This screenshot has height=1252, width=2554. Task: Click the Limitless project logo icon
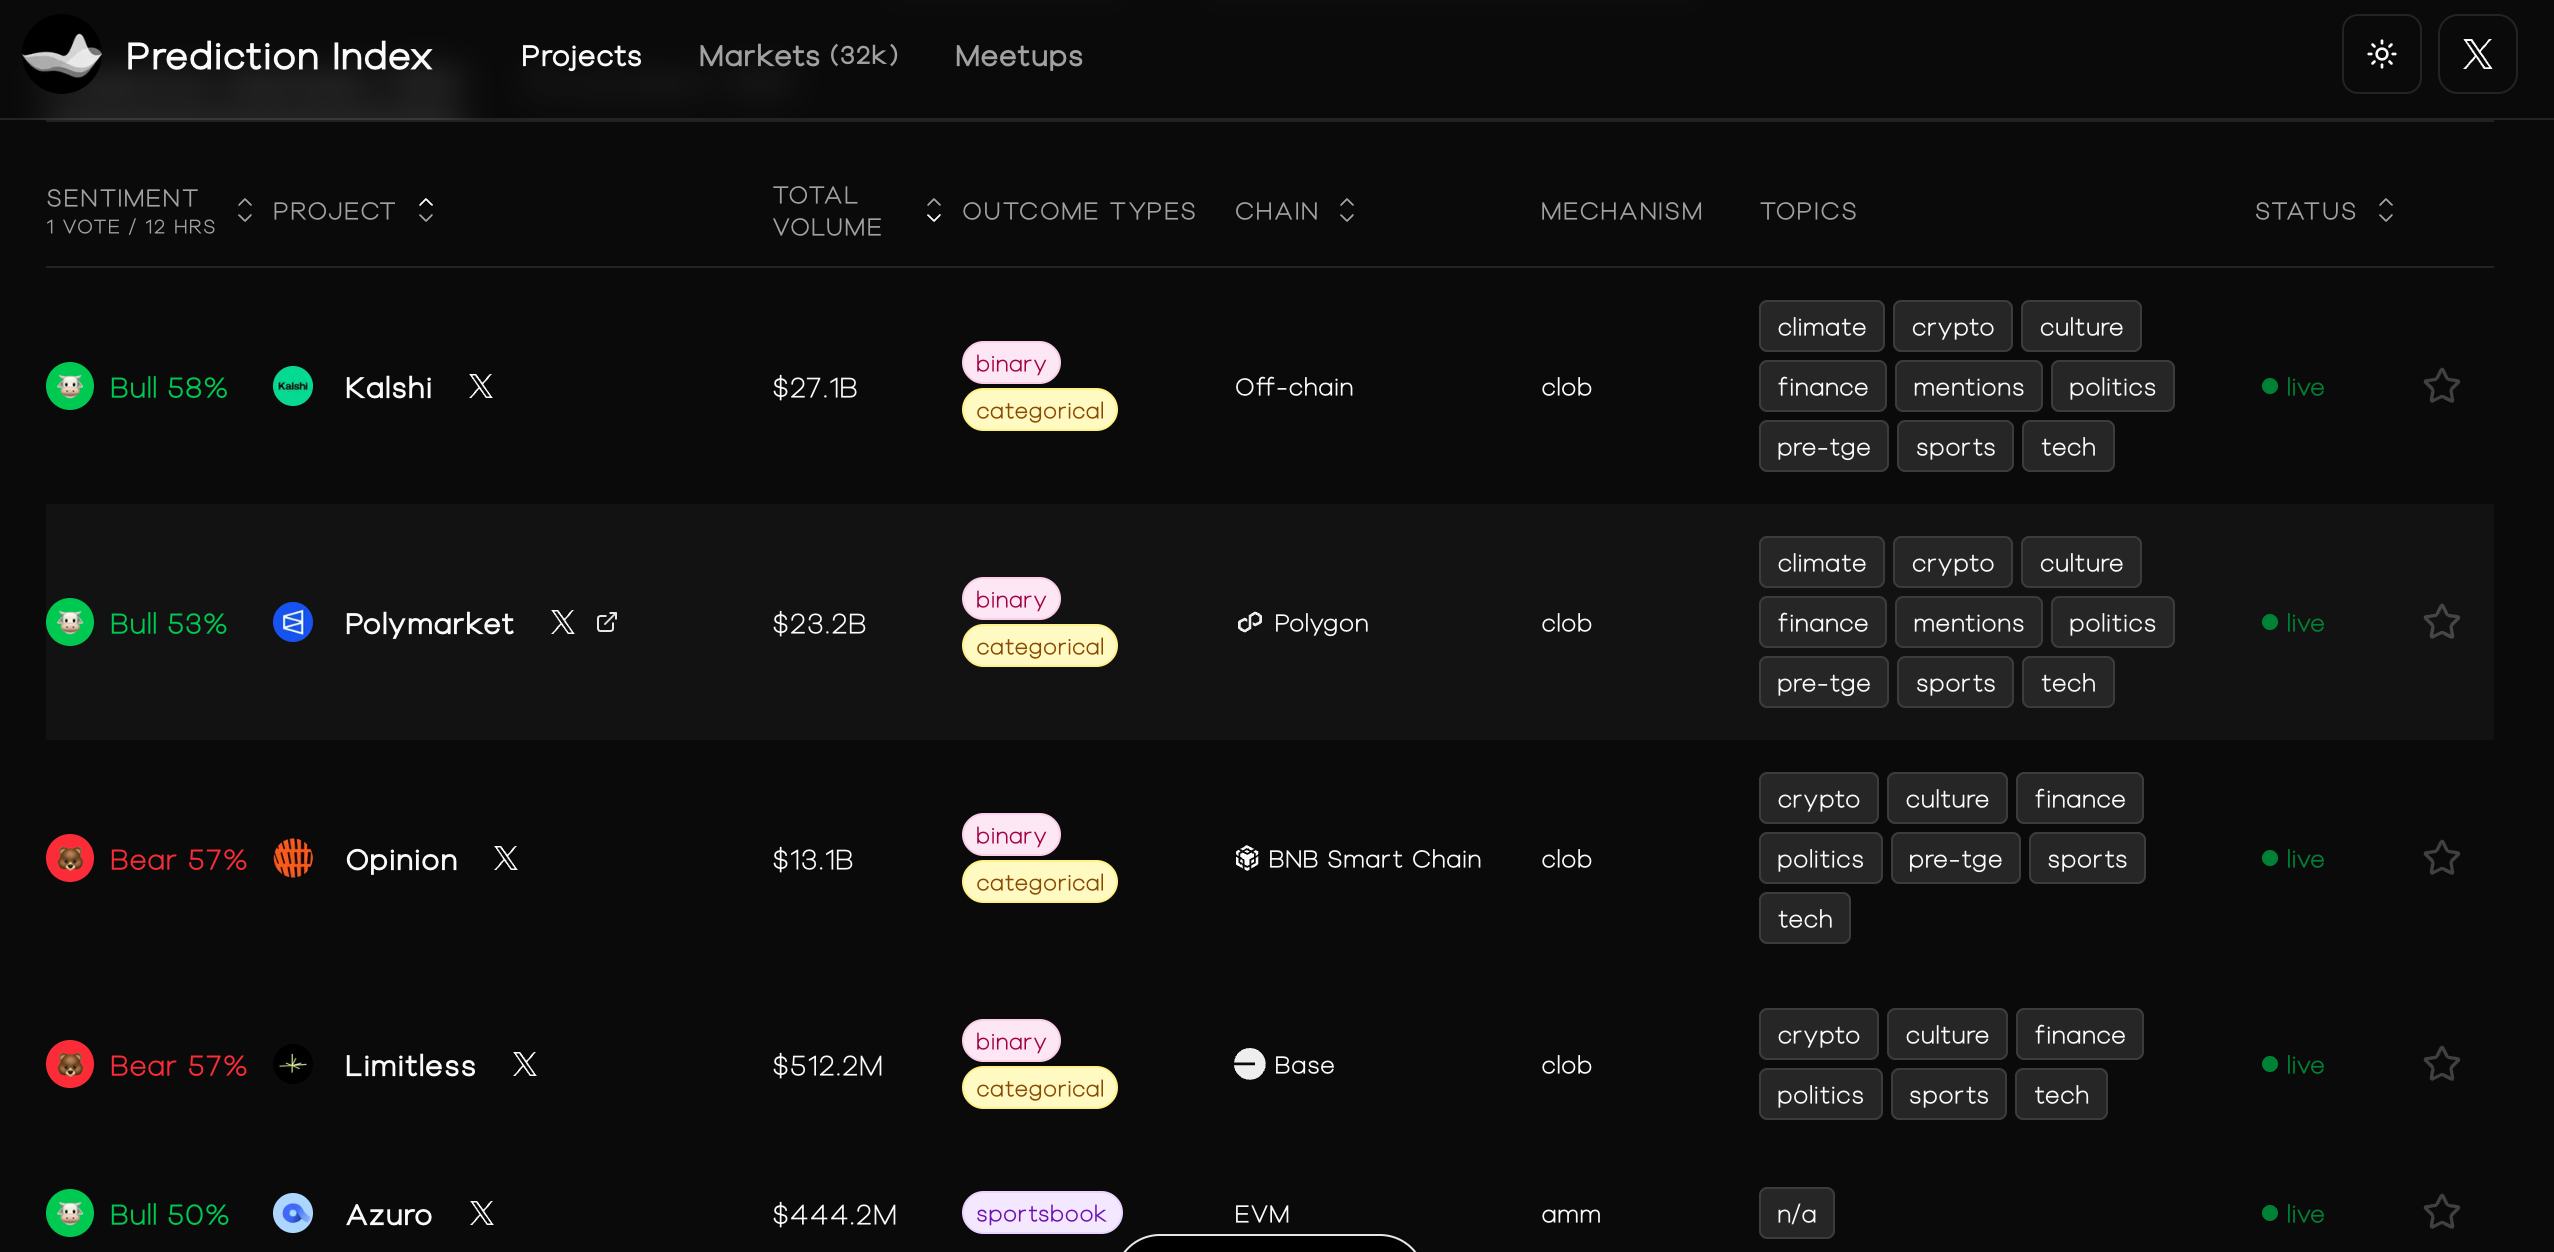tap(293, 1065)
